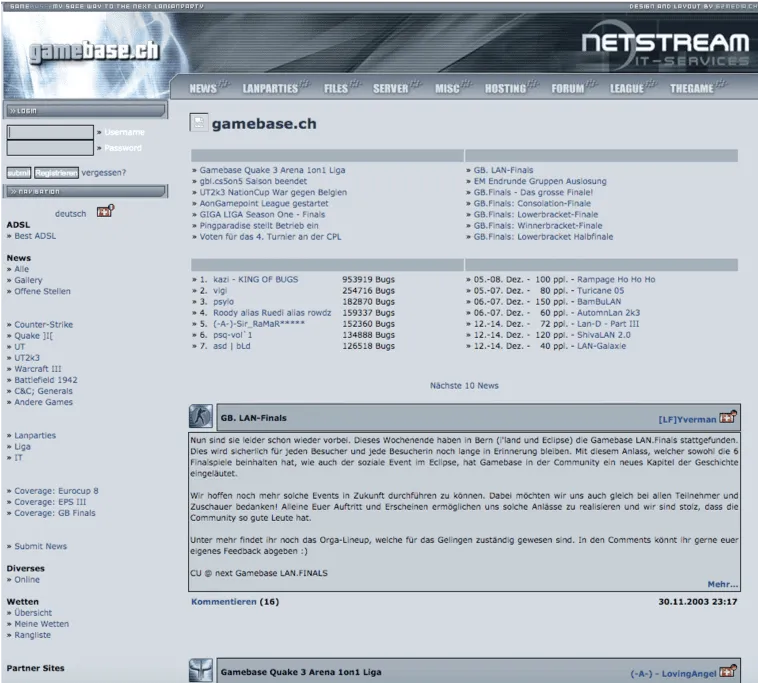
Task: Click Kommentieren under LAN-Finals article
Action: coord(224,602)
